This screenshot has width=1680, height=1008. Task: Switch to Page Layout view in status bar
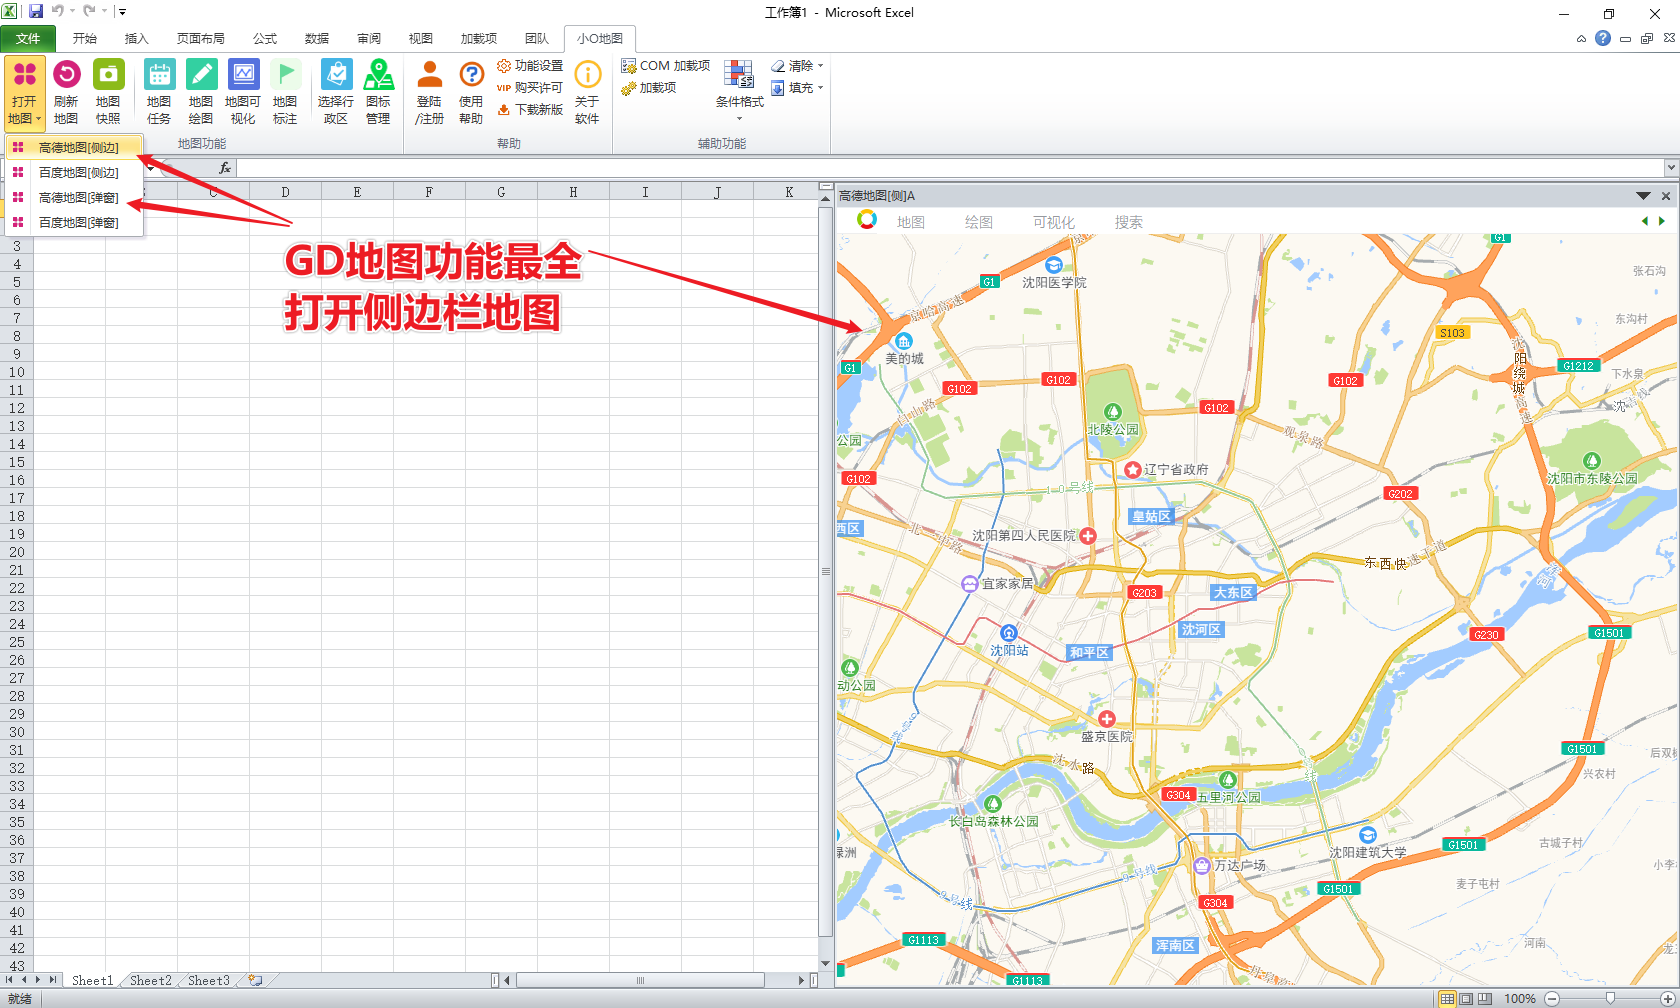tap(1466, 998)
